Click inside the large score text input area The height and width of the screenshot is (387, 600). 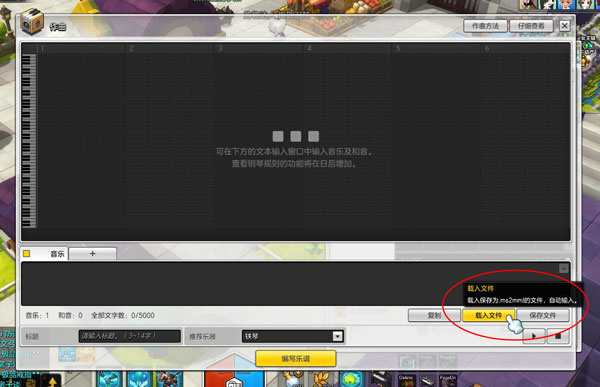[x=295, y=284]
